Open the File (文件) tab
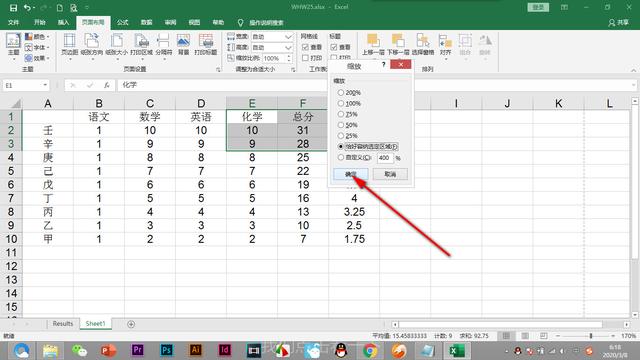The height and width of the screenshot is (360, 640). 13,22
